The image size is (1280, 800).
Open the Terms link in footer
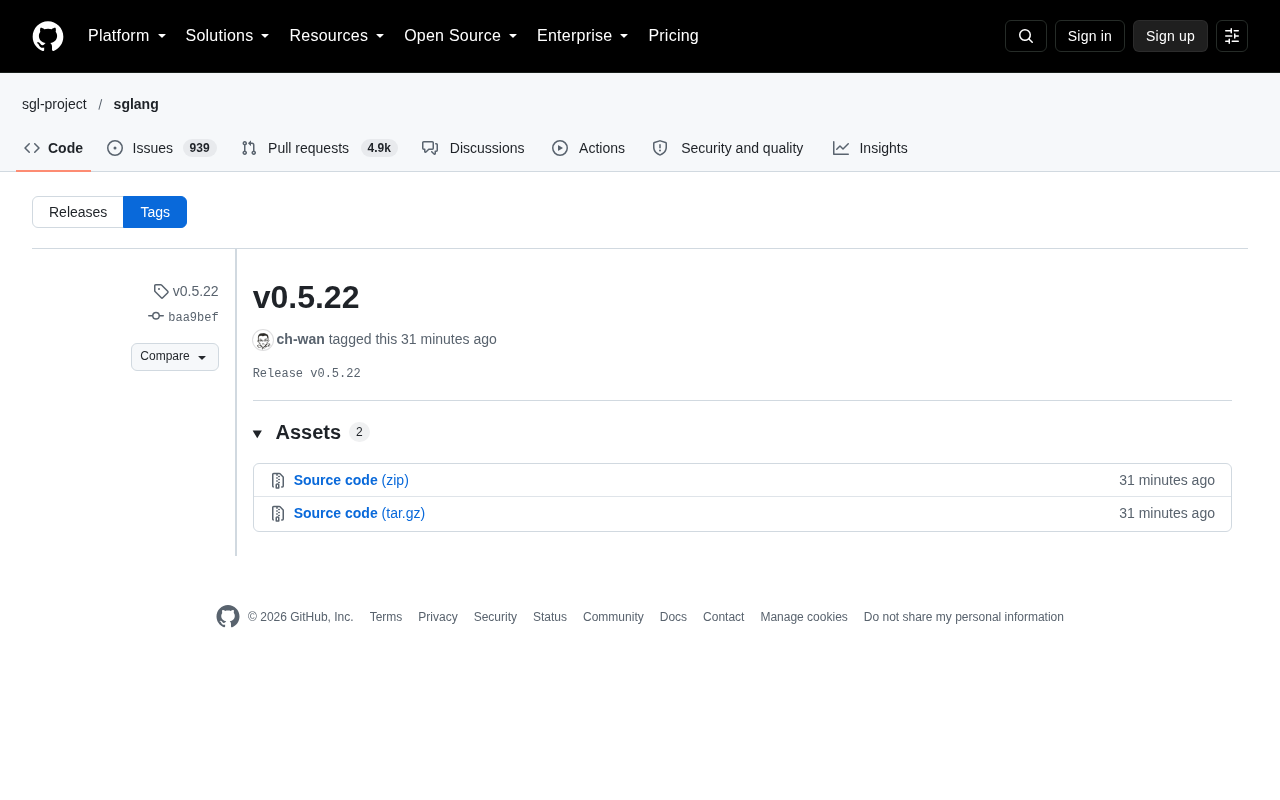pos(386,617)
